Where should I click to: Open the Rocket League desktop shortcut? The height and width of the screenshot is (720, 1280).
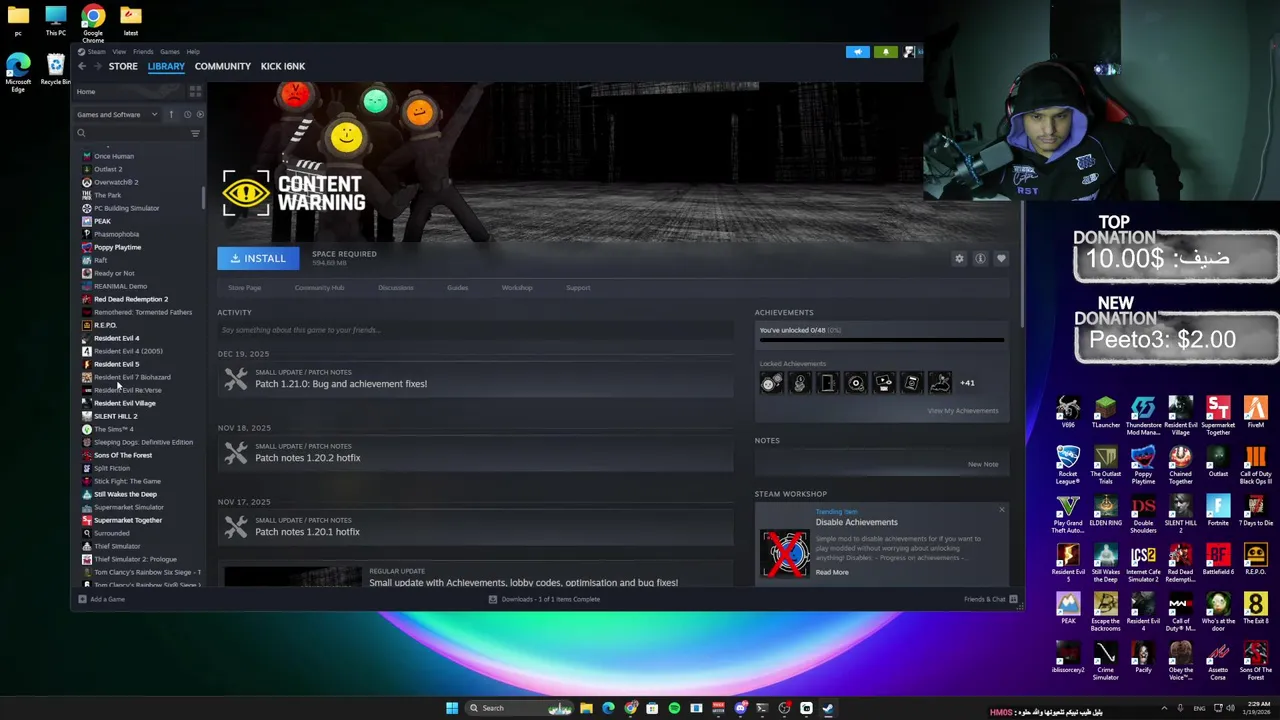[x=1068, y=465]
